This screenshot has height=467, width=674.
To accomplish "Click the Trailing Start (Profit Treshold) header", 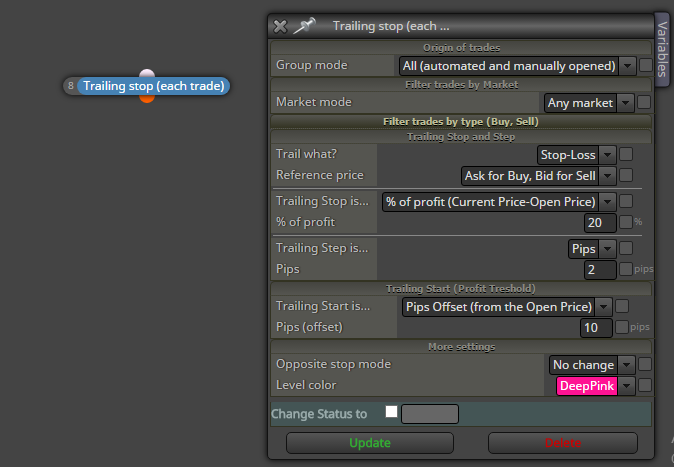I will point(461,289).
